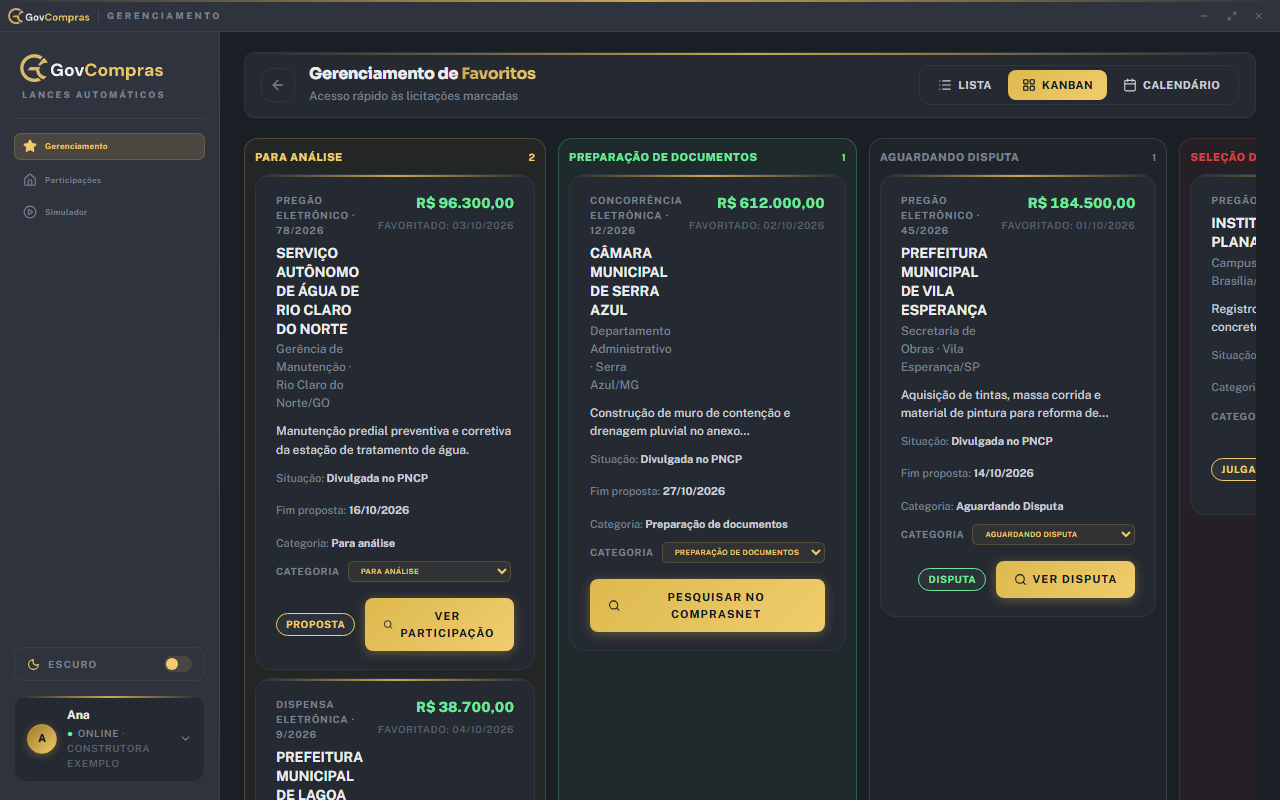Click the star icon beside Gerenciamento
This screenshot has height=800, width=1280.
tap(30, 146)
